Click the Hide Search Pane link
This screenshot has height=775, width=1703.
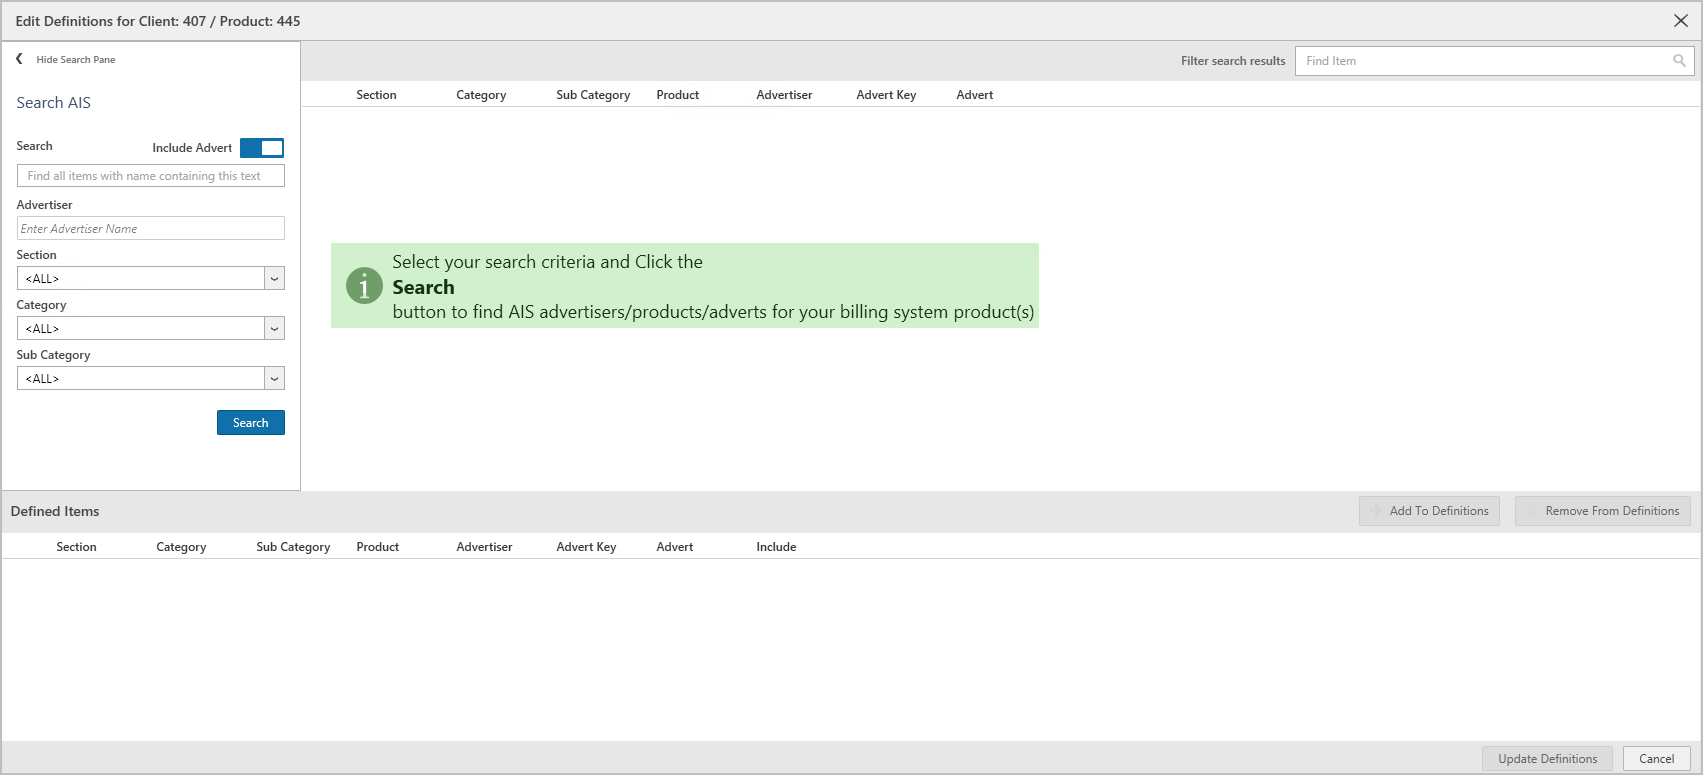76,60
